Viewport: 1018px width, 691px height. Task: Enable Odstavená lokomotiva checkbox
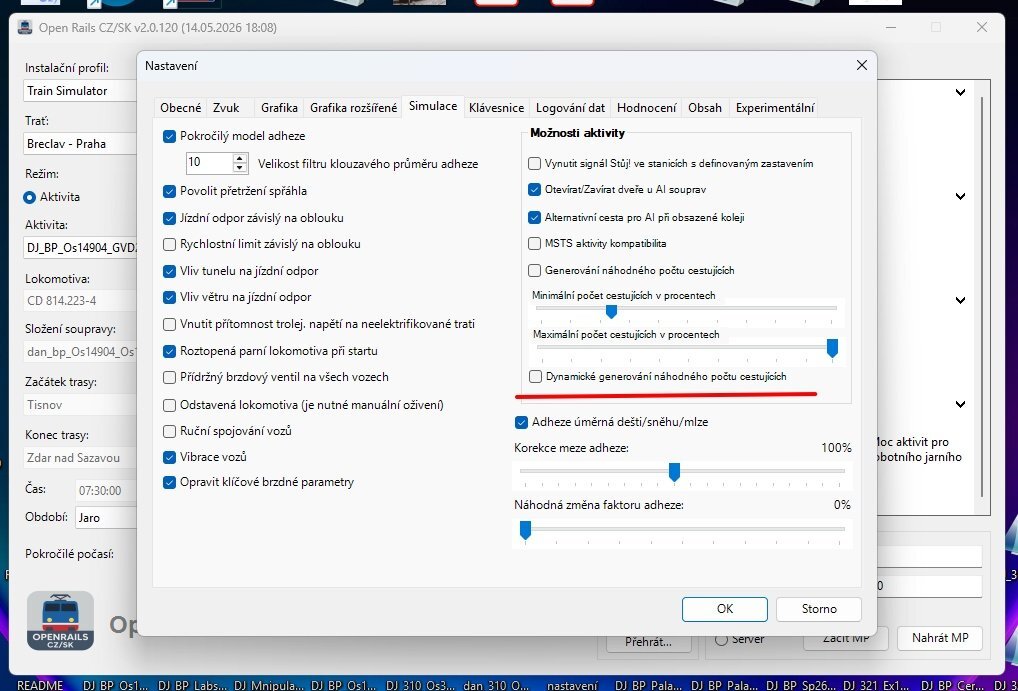[169, 405]
